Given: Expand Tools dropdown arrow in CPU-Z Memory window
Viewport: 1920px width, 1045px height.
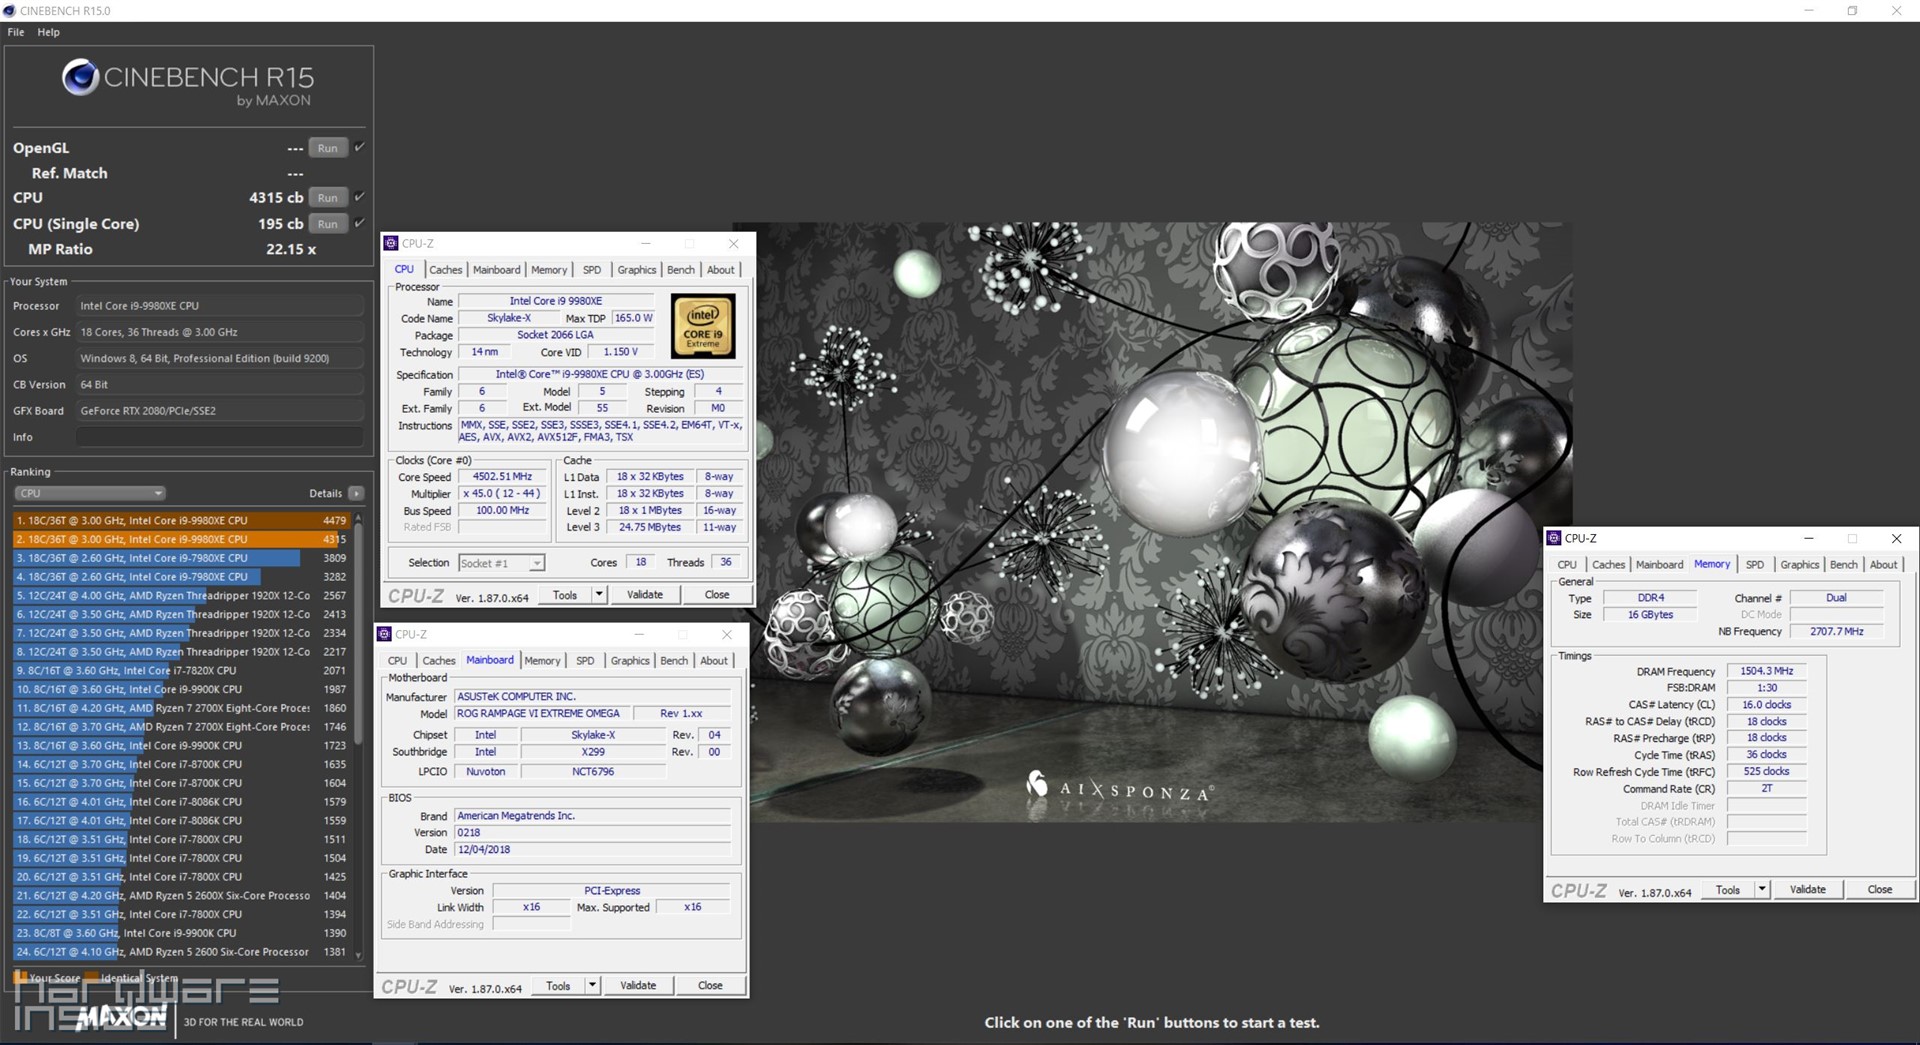Looking at the screenshot, I should point(1762,889).
